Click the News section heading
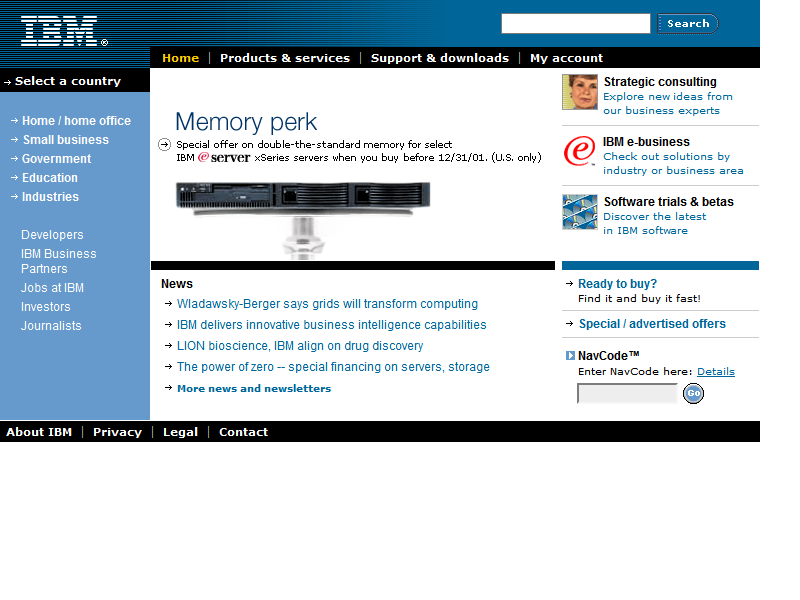Image resolution: width=800 pixels, height=600 pixels. tap(177, 284)
